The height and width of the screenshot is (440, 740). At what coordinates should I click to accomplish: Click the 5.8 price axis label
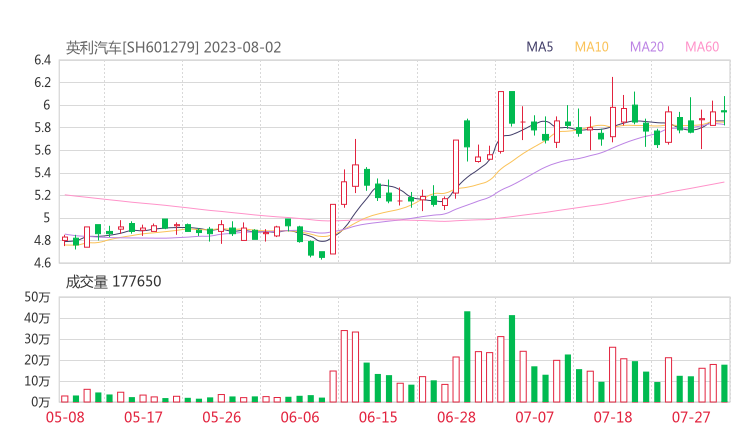[x=42, y=128]
